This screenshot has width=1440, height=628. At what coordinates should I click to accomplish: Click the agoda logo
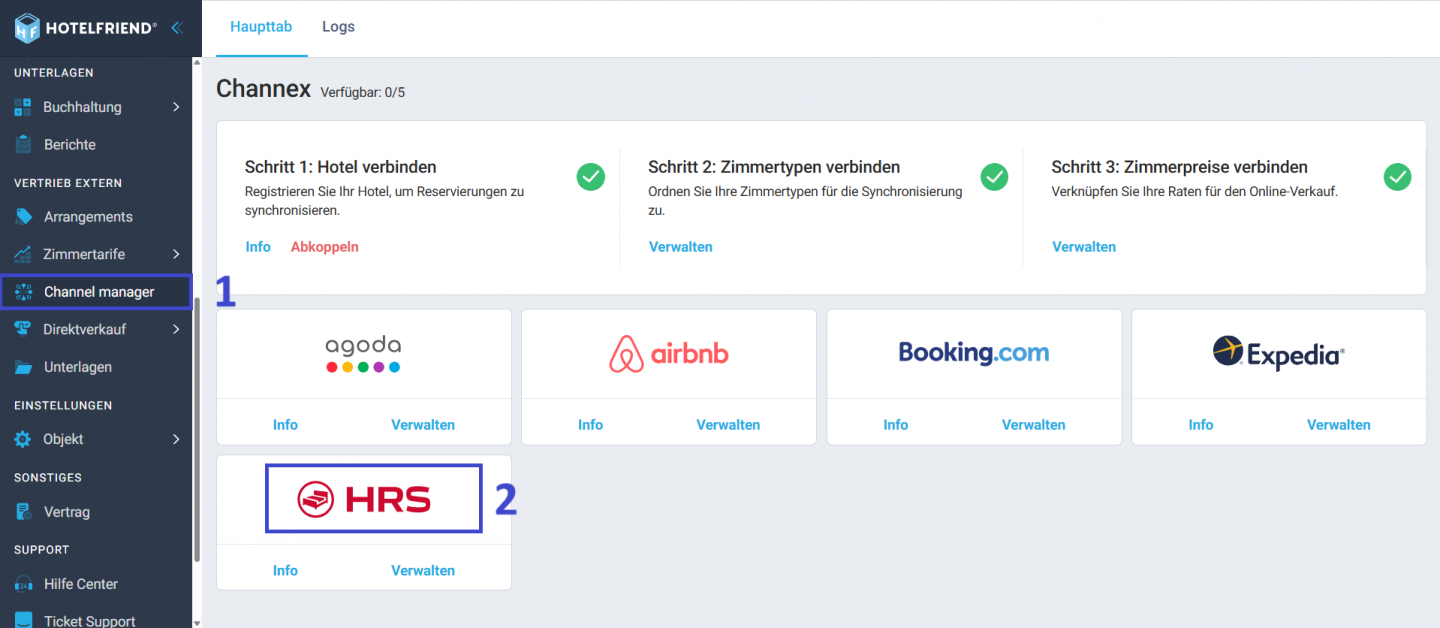[x=363, y=353]
